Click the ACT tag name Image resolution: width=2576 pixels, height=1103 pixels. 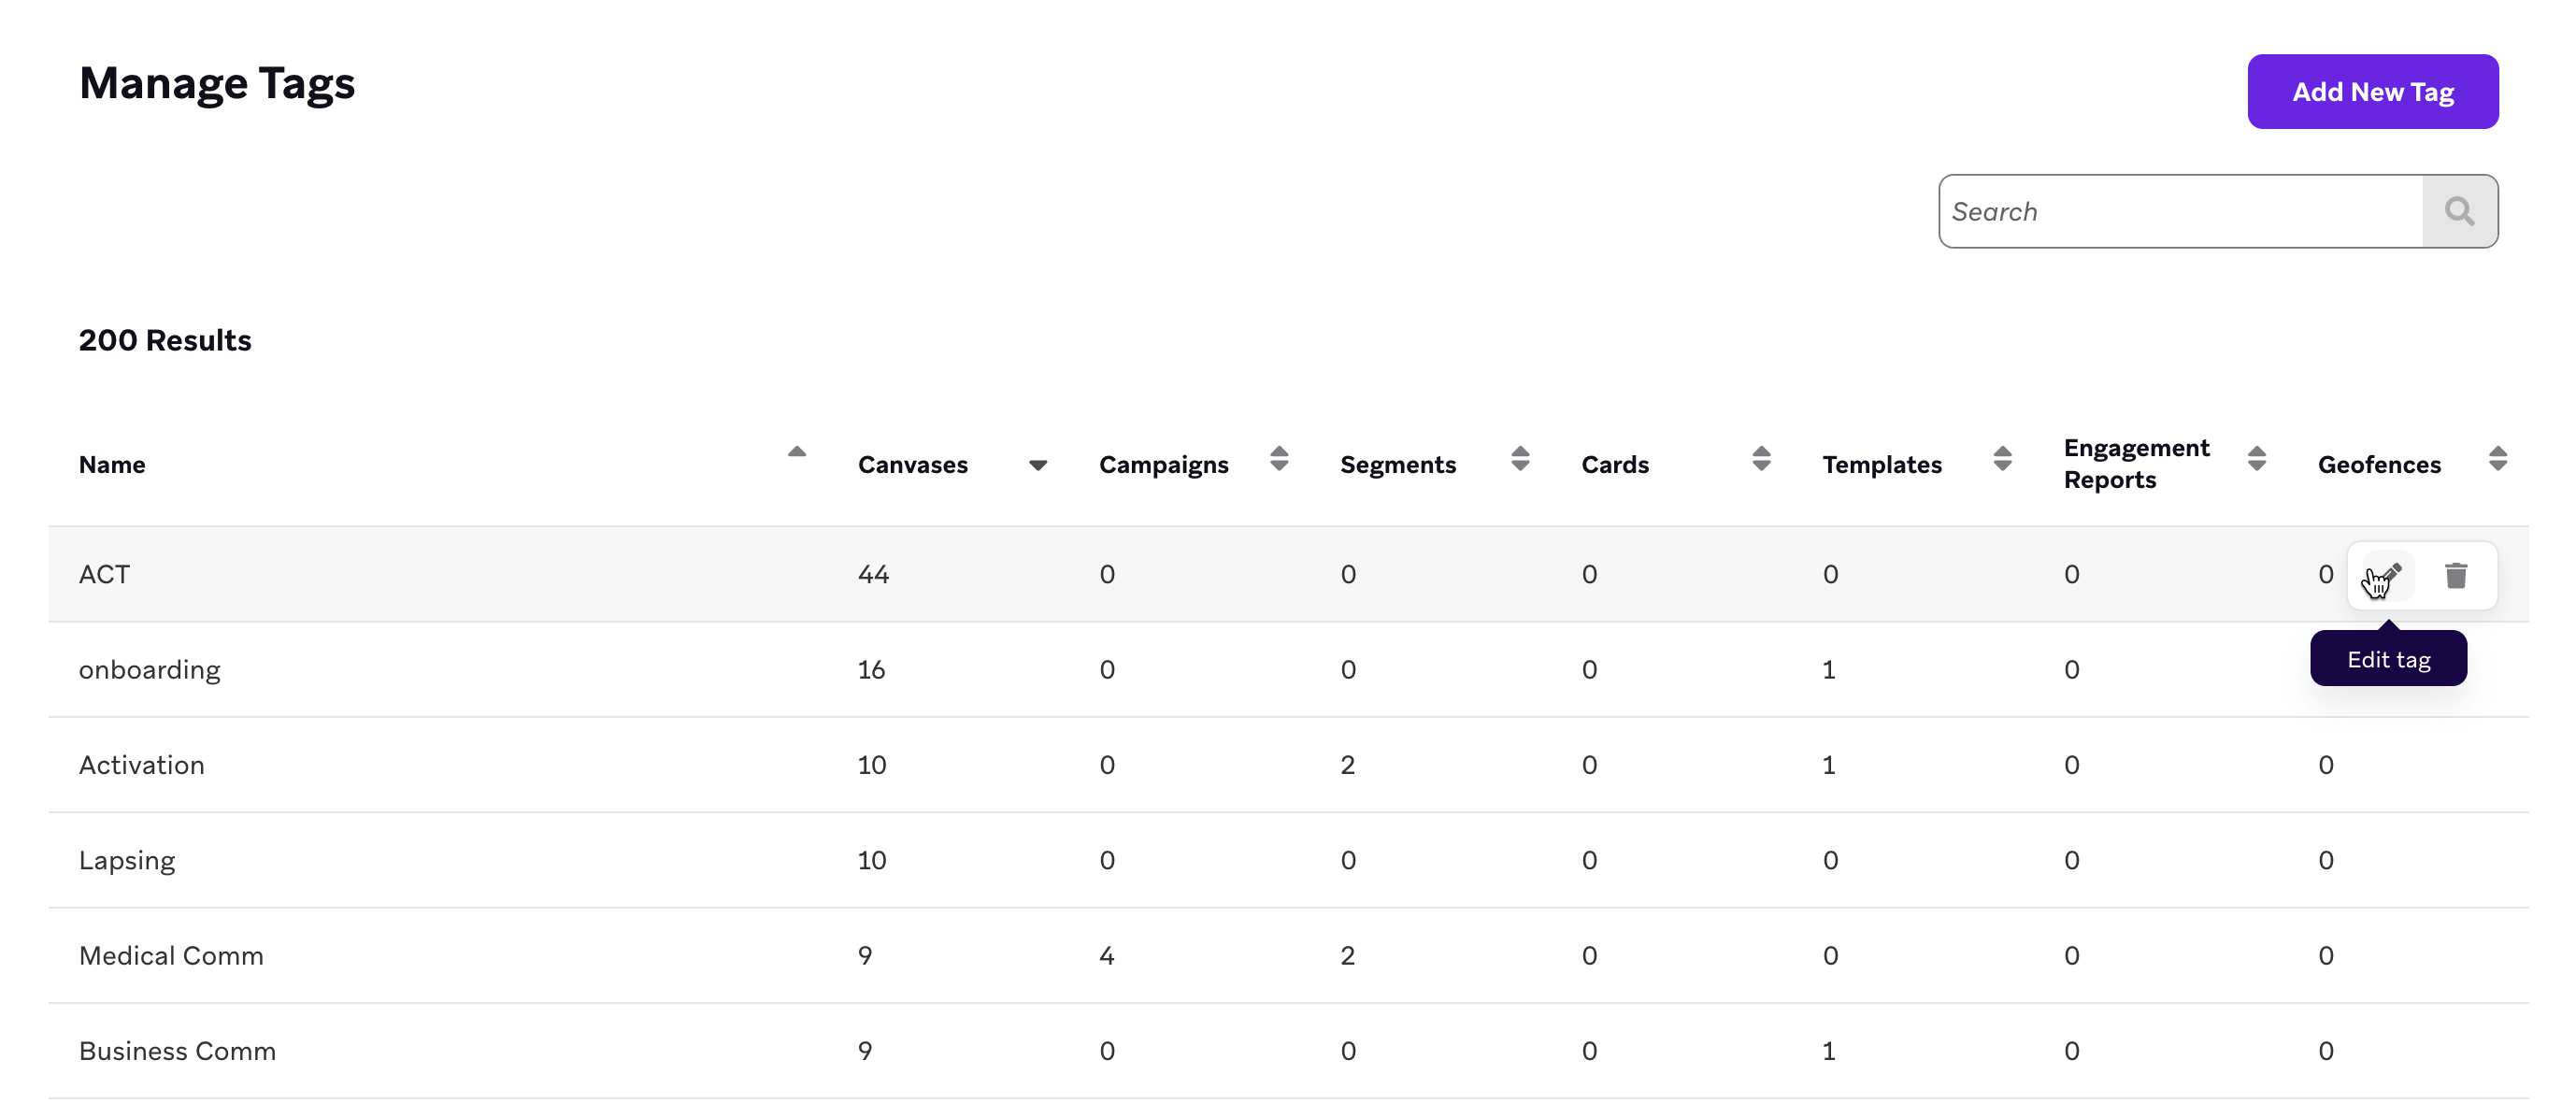click(x=104, y=574)
